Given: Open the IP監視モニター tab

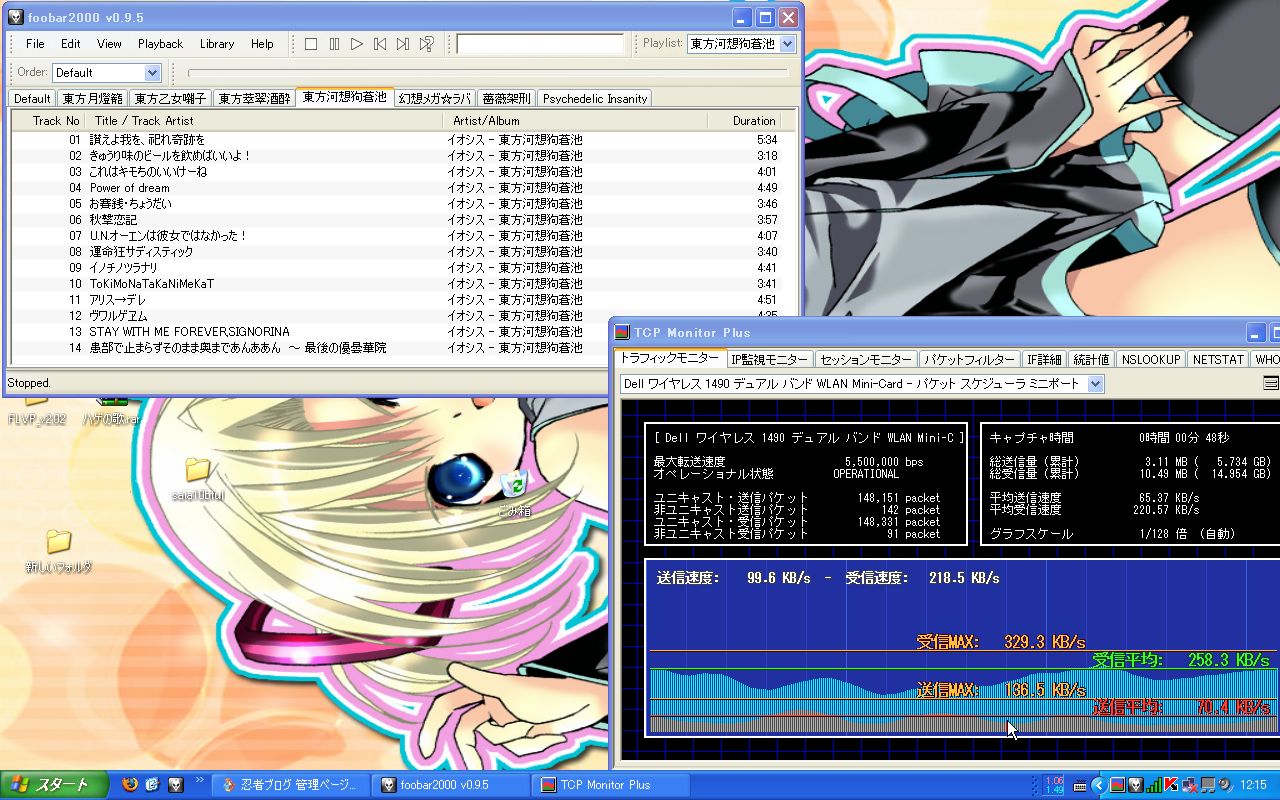Looking at the screenshot, I should pos(769,359).
